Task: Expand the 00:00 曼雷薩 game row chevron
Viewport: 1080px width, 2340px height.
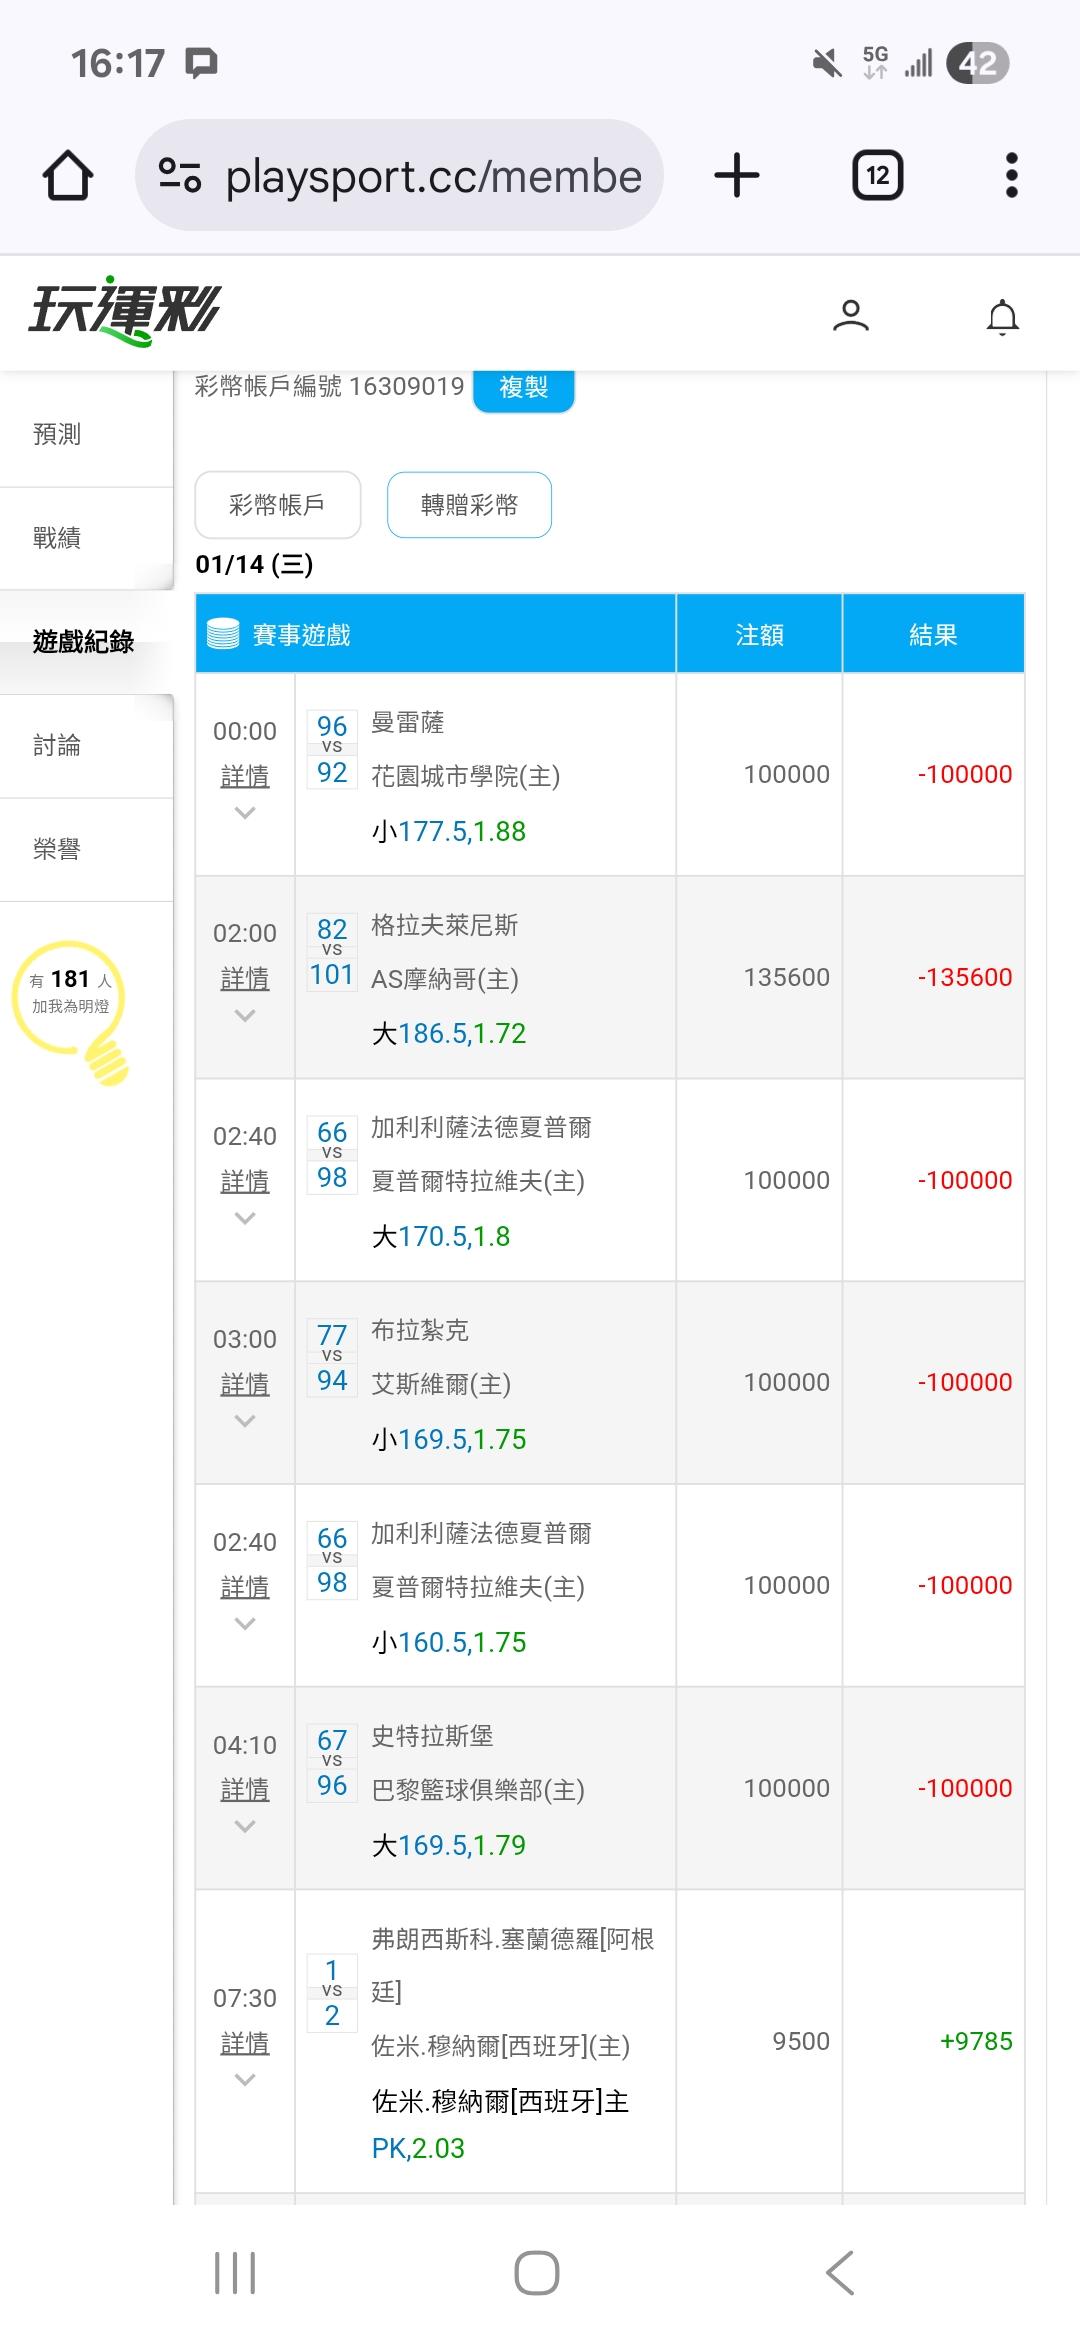Action: point(245,813)
